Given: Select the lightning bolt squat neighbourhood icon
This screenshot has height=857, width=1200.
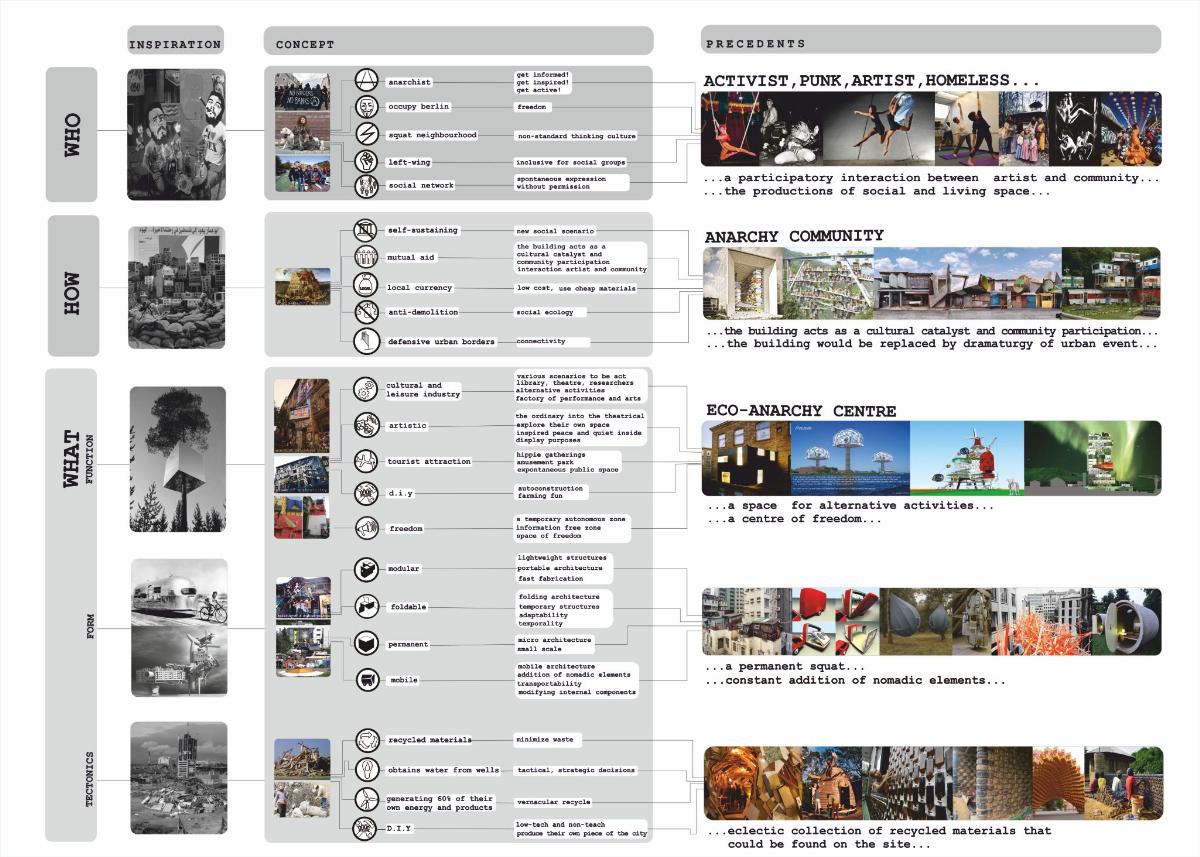Looking at the screenshot, I should point(367,135).
